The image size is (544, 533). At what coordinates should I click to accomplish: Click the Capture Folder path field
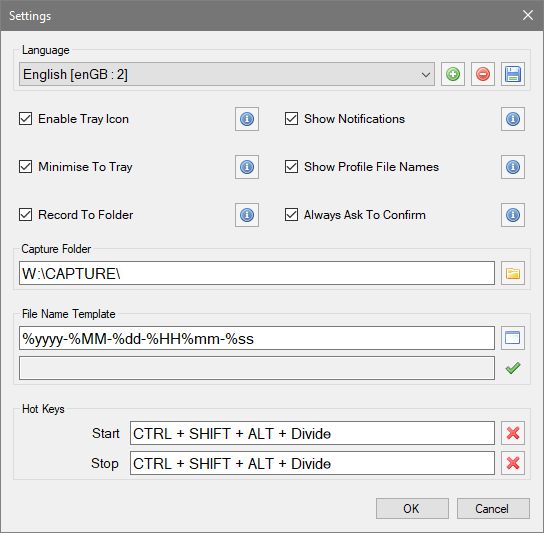257,273
